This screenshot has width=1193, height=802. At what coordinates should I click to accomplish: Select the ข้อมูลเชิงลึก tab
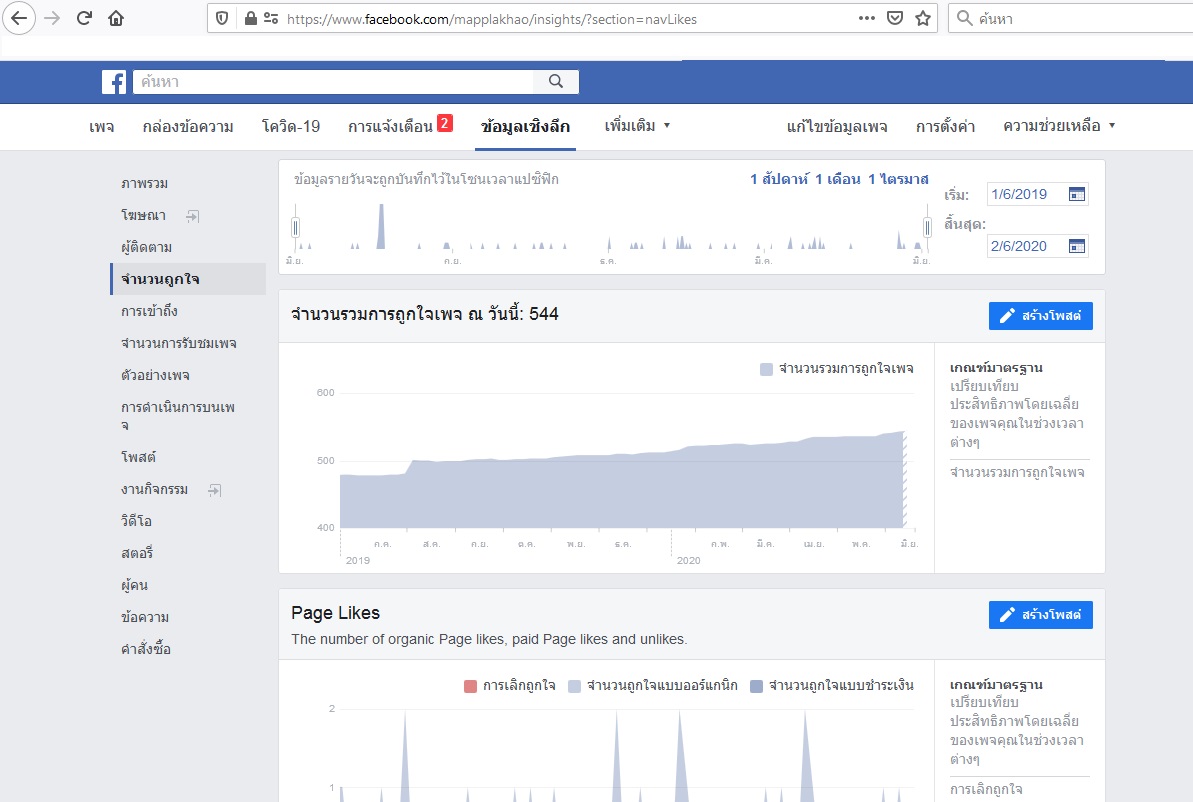tap(525, 126)
